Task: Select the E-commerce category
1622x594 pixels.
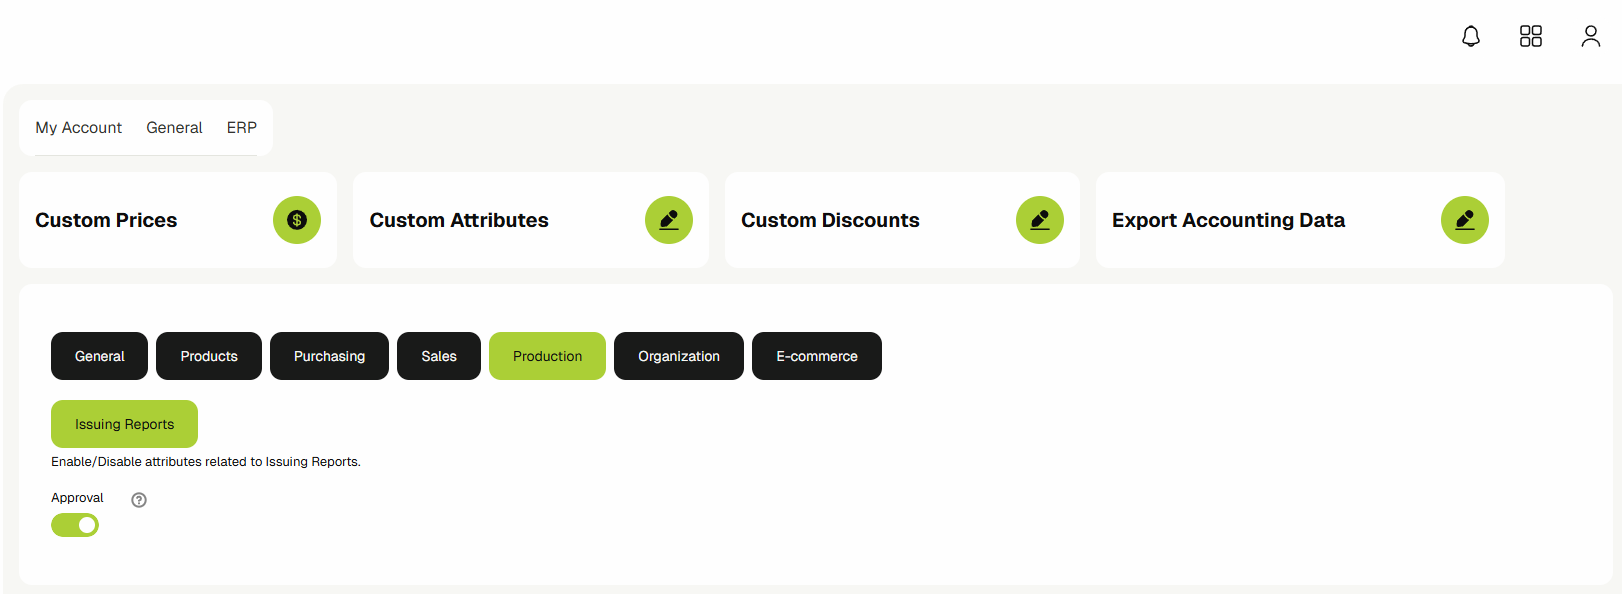Action: 816,355
